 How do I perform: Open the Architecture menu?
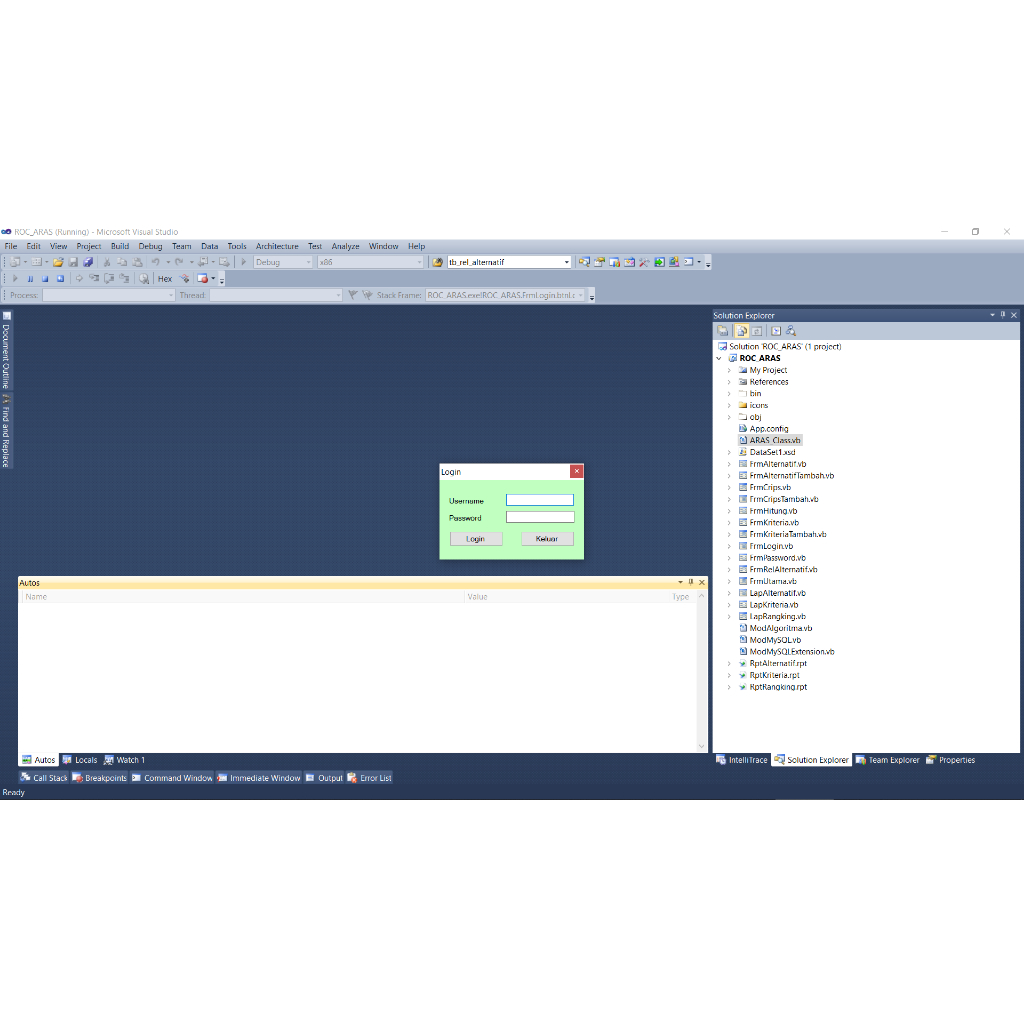point(277,246)
